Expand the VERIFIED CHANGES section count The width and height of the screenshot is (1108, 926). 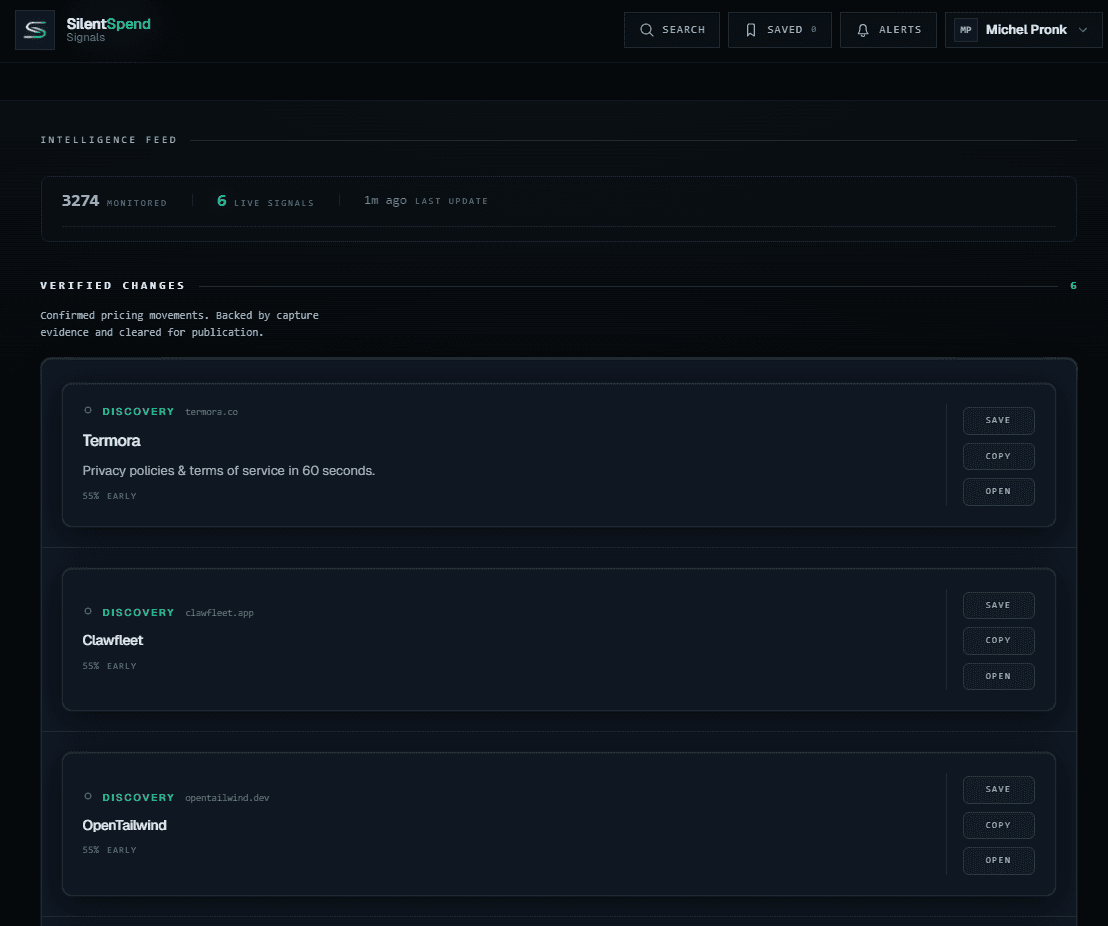1073,285
